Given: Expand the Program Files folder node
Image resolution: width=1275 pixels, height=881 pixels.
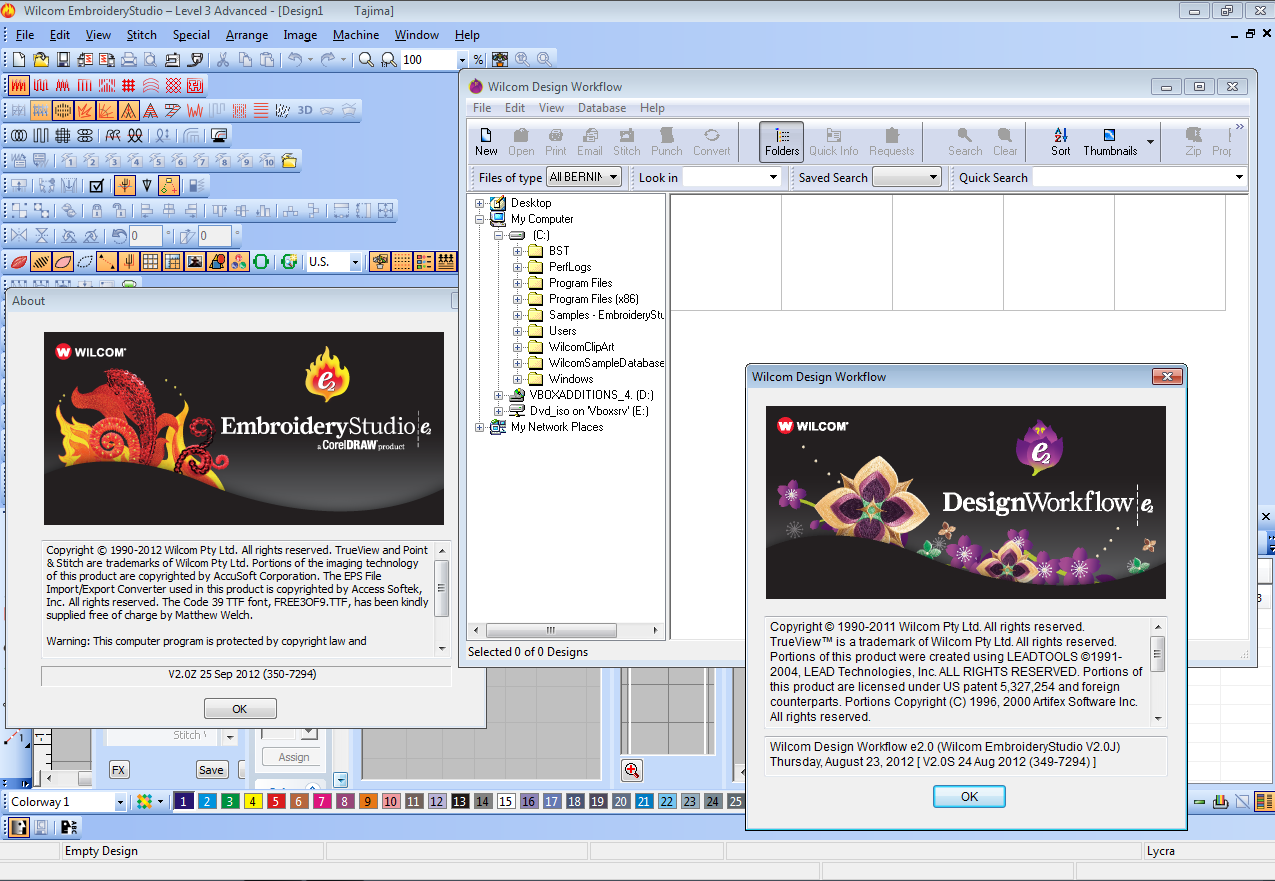Looking at the screenshot, I should pos(518,283).
